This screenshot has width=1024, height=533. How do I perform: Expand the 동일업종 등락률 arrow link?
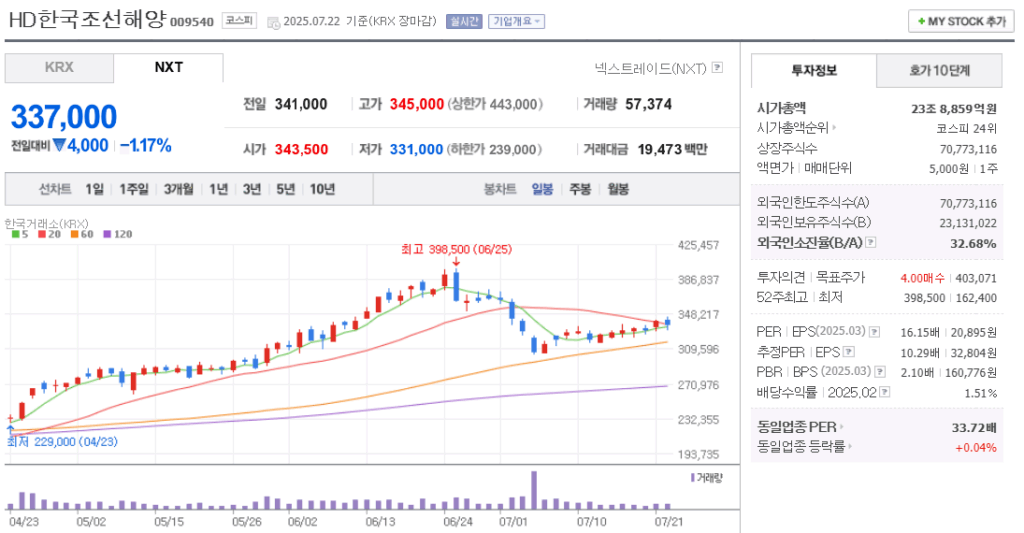[850, 447]
